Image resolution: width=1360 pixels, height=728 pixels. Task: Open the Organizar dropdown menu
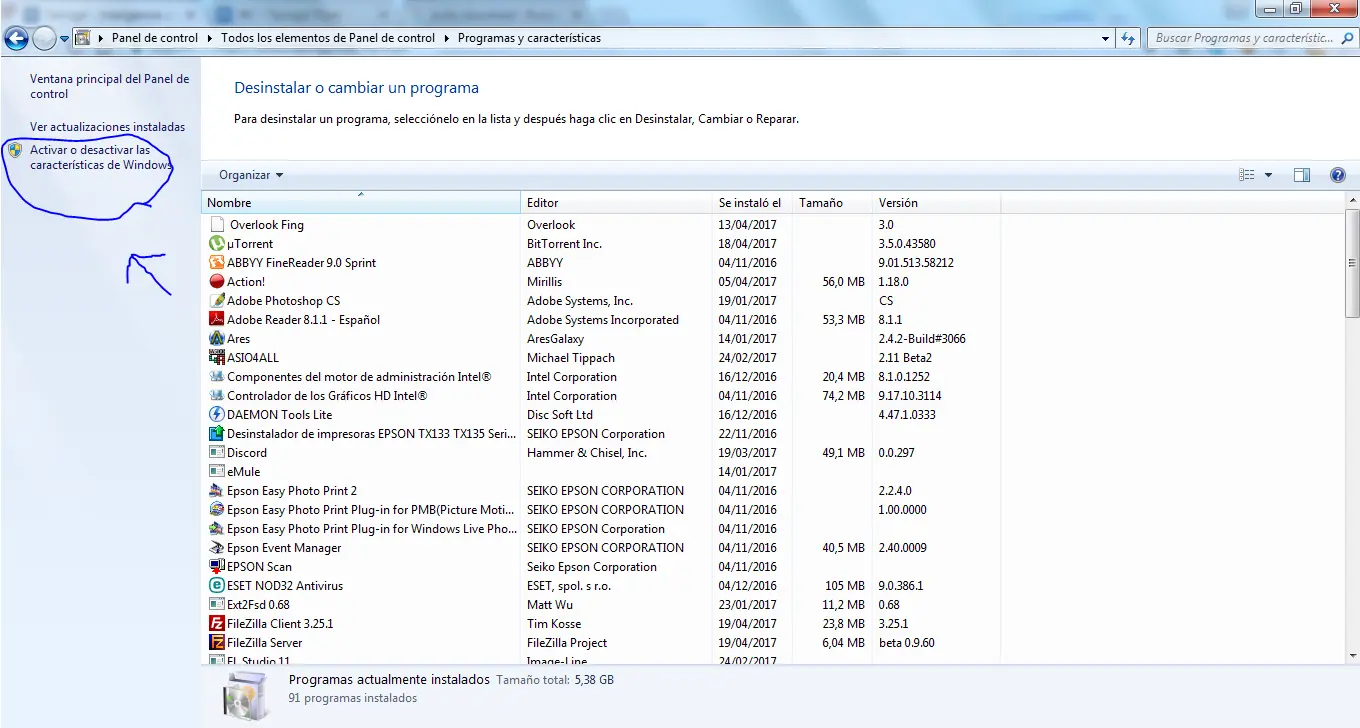point(251,175)
